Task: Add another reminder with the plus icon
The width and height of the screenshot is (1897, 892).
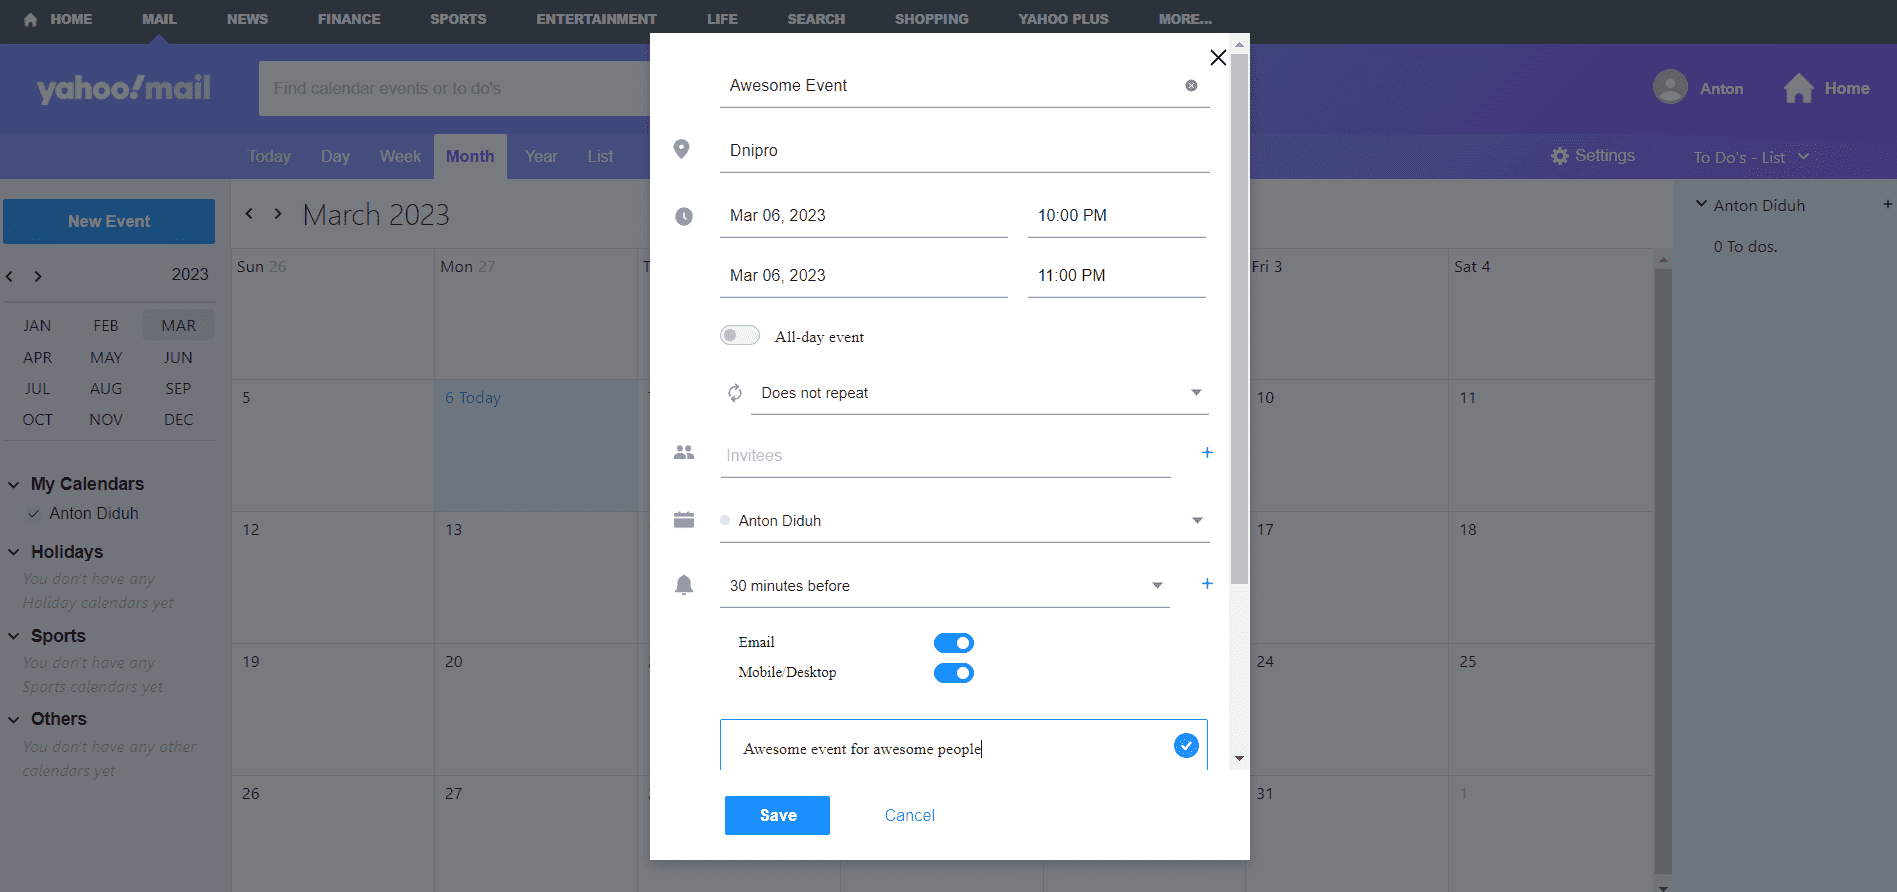Action: coord(1207,584)
